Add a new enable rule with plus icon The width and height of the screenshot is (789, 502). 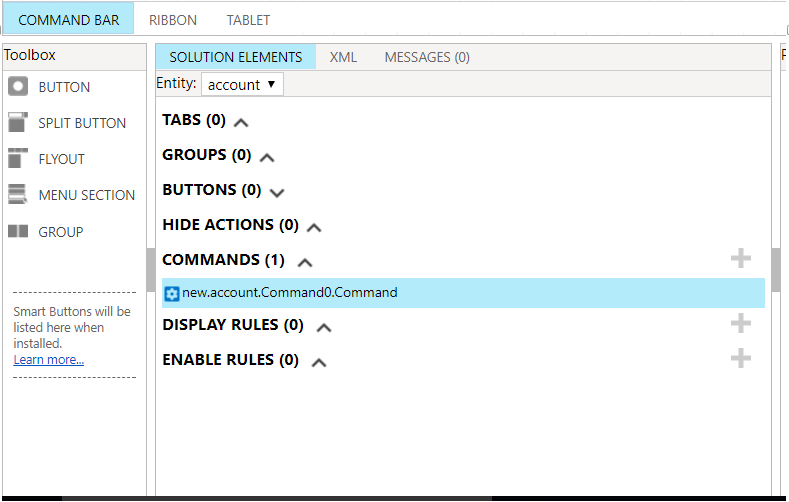point(740,358)
